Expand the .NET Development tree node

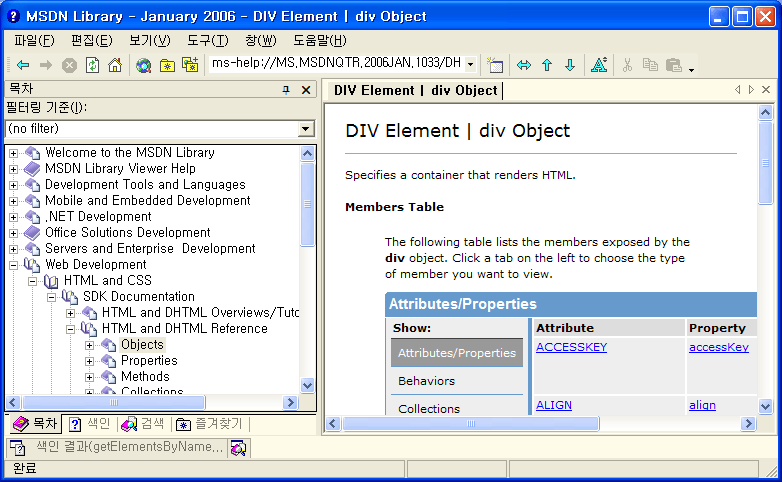click(14, 217)
